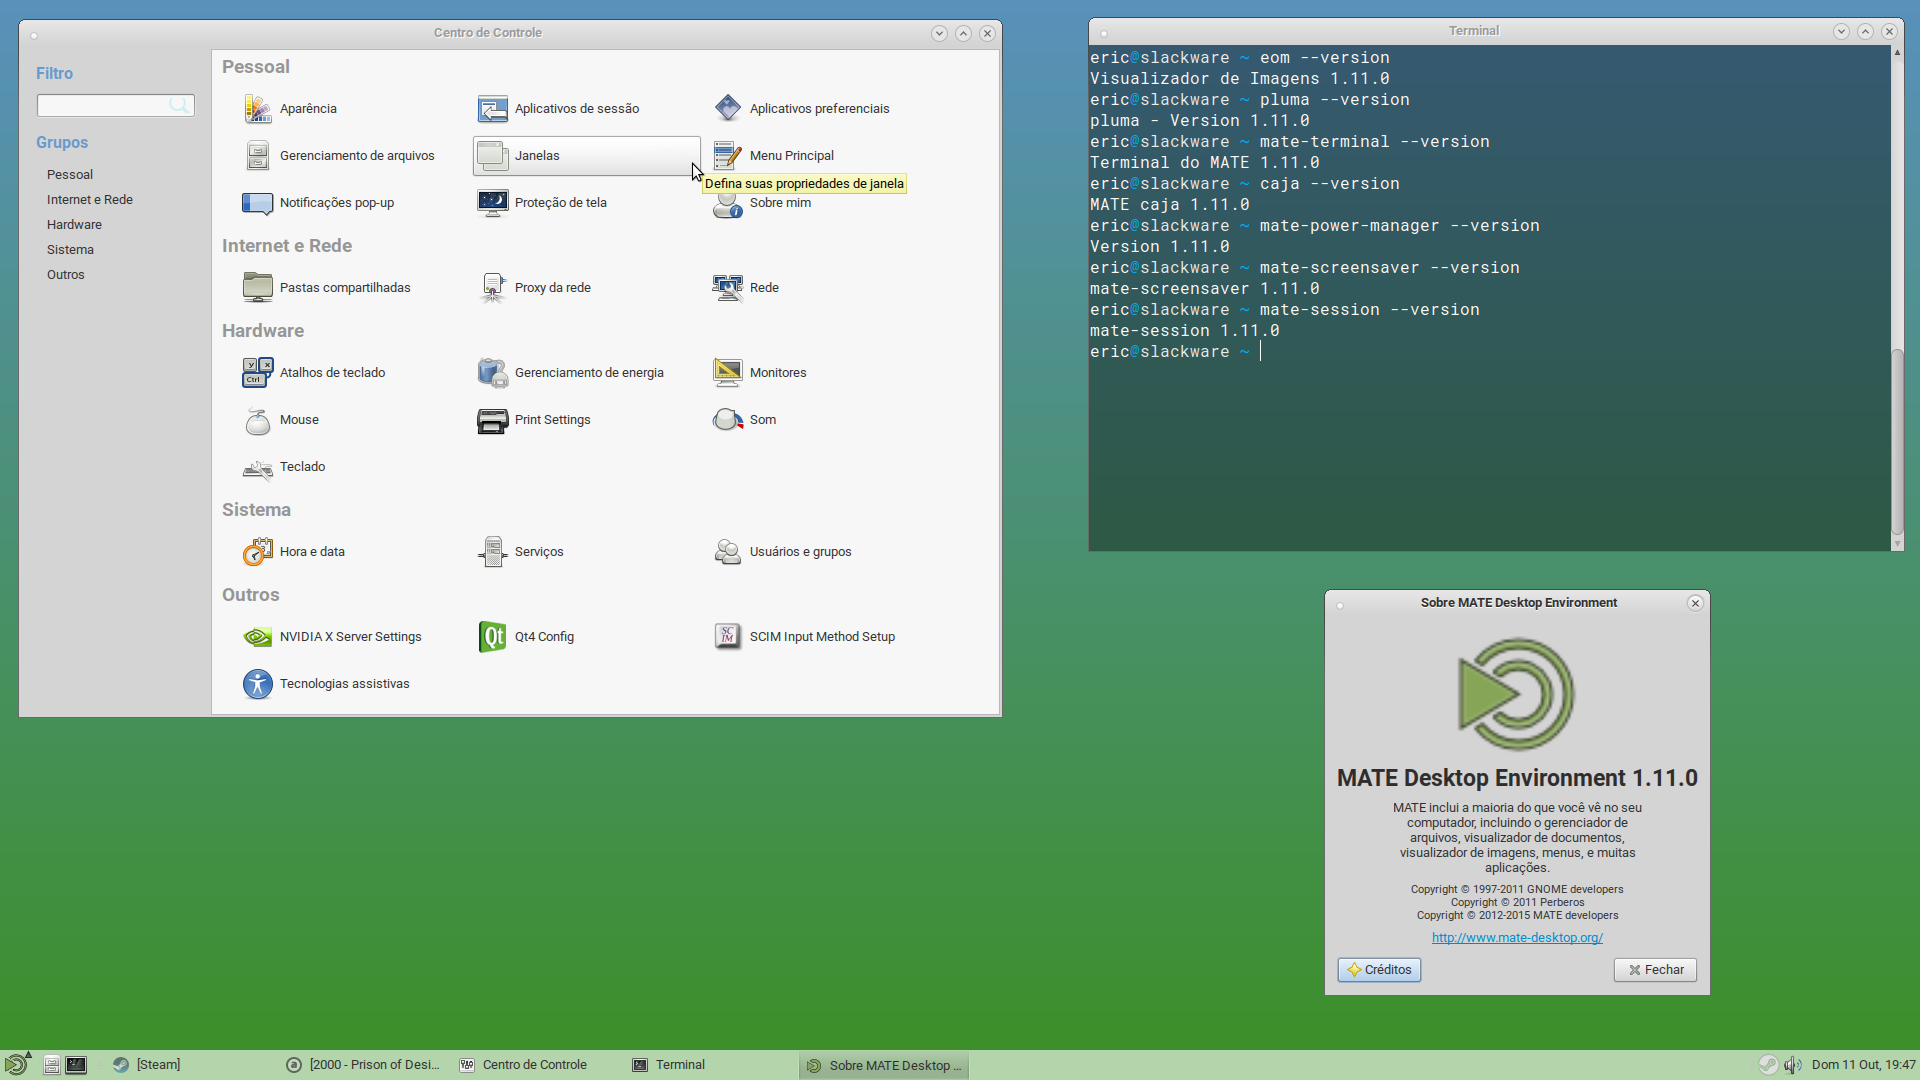Open the mate-desktop.org website link
The height and width of the screenshot is (1080, 1920).
click(1517, 938)
